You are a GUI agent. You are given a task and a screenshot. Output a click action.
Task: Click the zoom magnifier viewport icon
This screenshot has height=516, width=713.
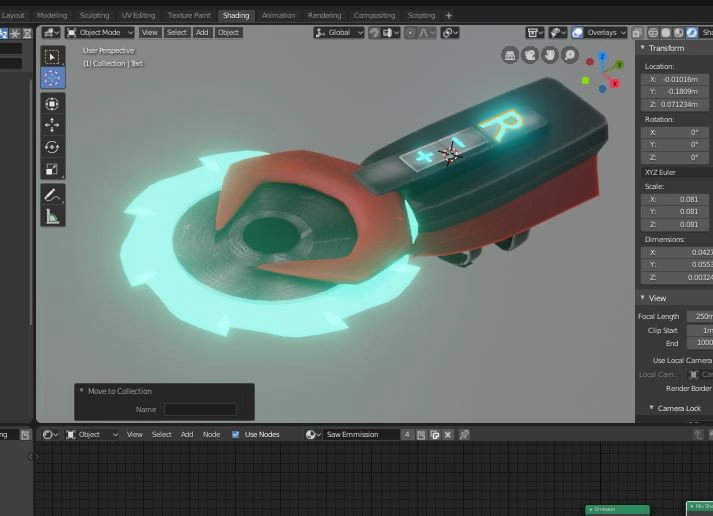coord(570,56)
